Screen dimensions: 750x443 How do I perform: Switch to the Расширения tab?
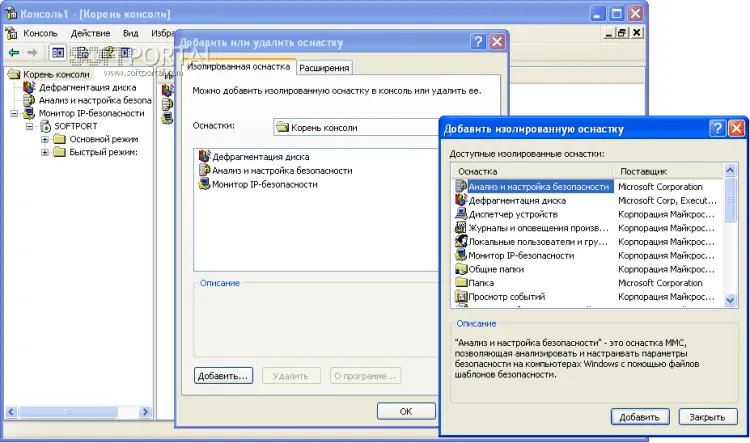pos(324,68)
